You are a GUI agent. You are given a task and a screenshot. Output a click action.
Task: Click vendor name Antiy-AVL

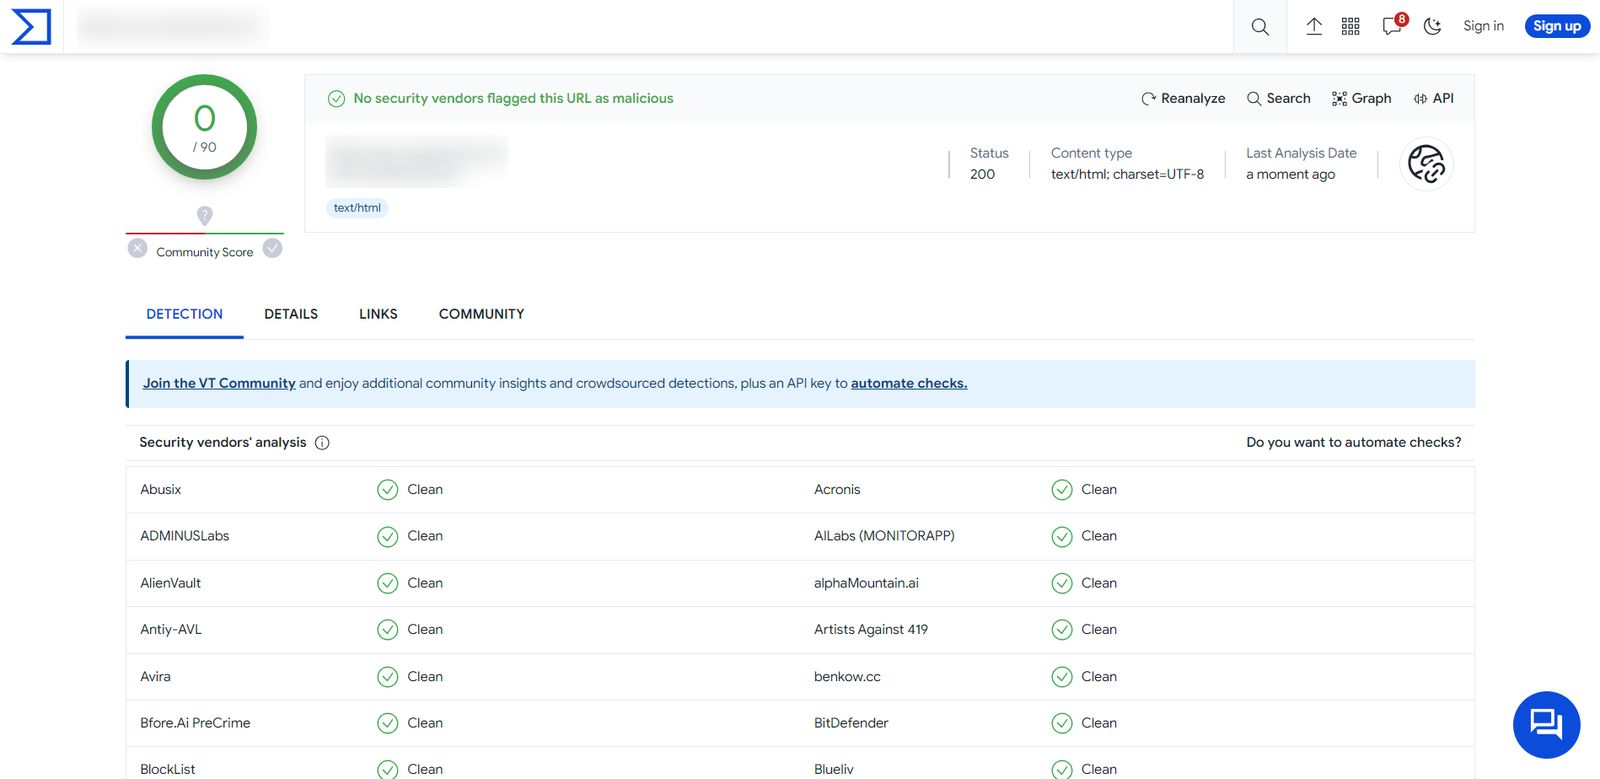170,629
